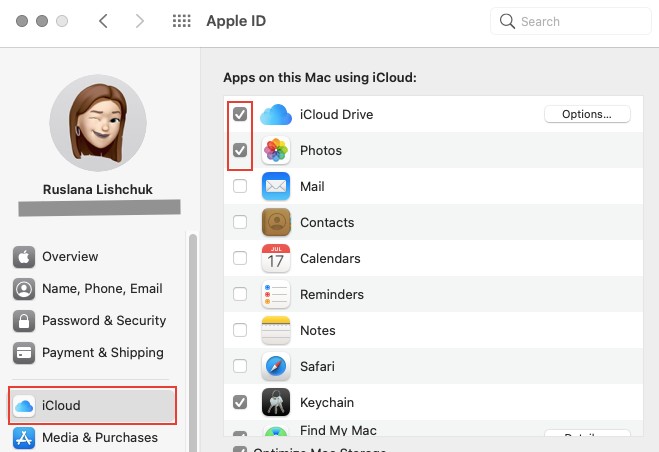This screenshot has width=659, height=452.
Task: Click the Contacts label
Action: (327, 222)
